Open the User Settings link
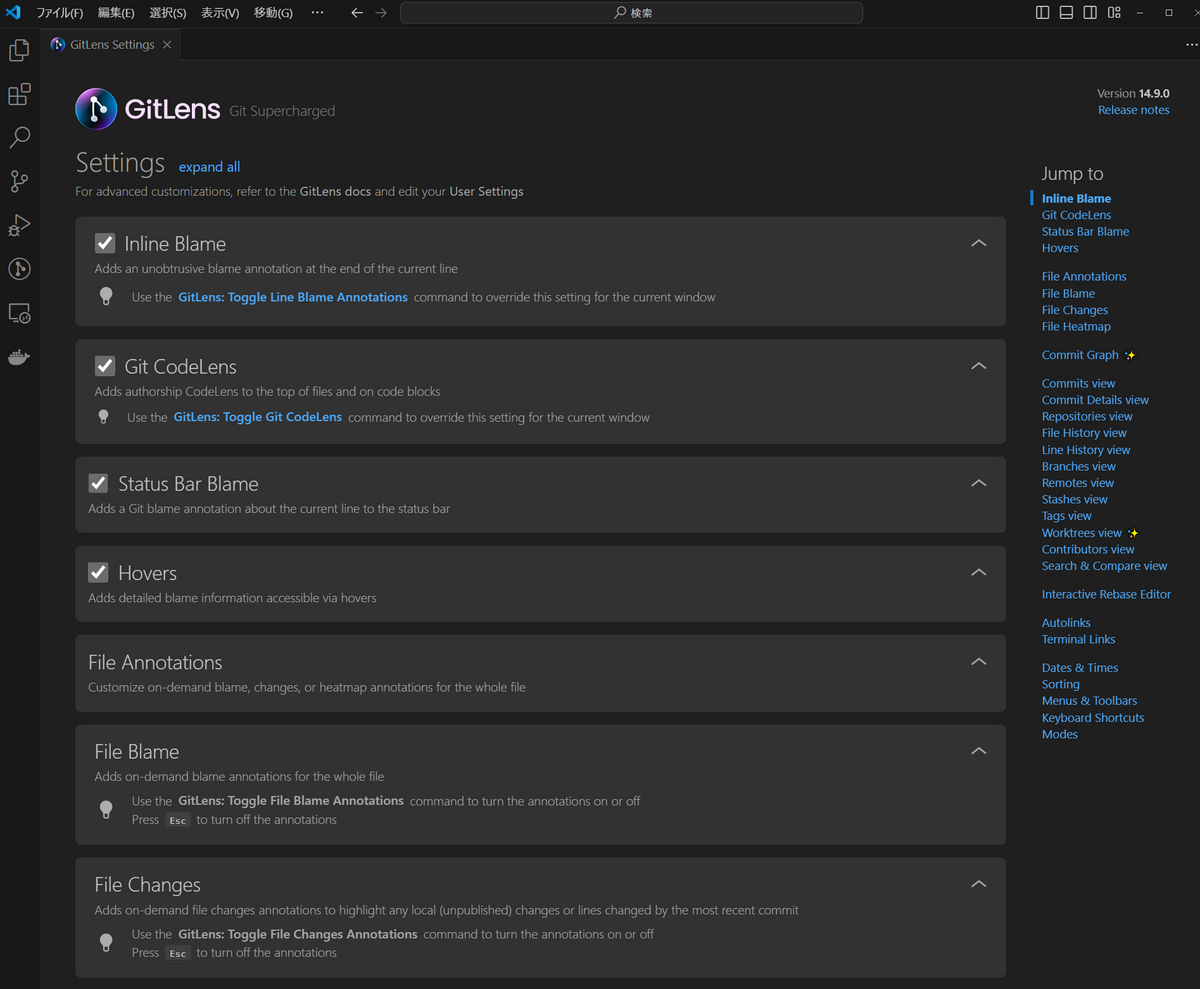The height and width of the screenshot is (989, 1200). coord(486,191)
